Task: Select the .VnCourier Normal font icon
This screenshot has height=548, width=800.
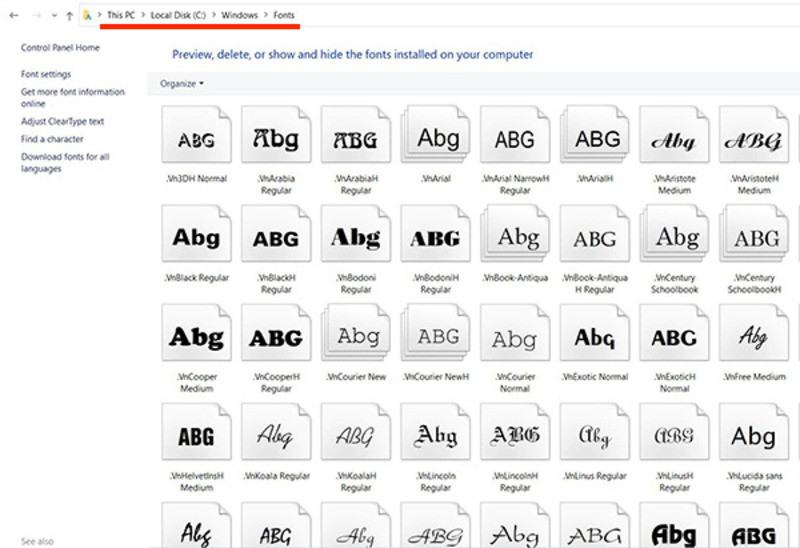Action: pyautogui.click(x=515, y=332)
